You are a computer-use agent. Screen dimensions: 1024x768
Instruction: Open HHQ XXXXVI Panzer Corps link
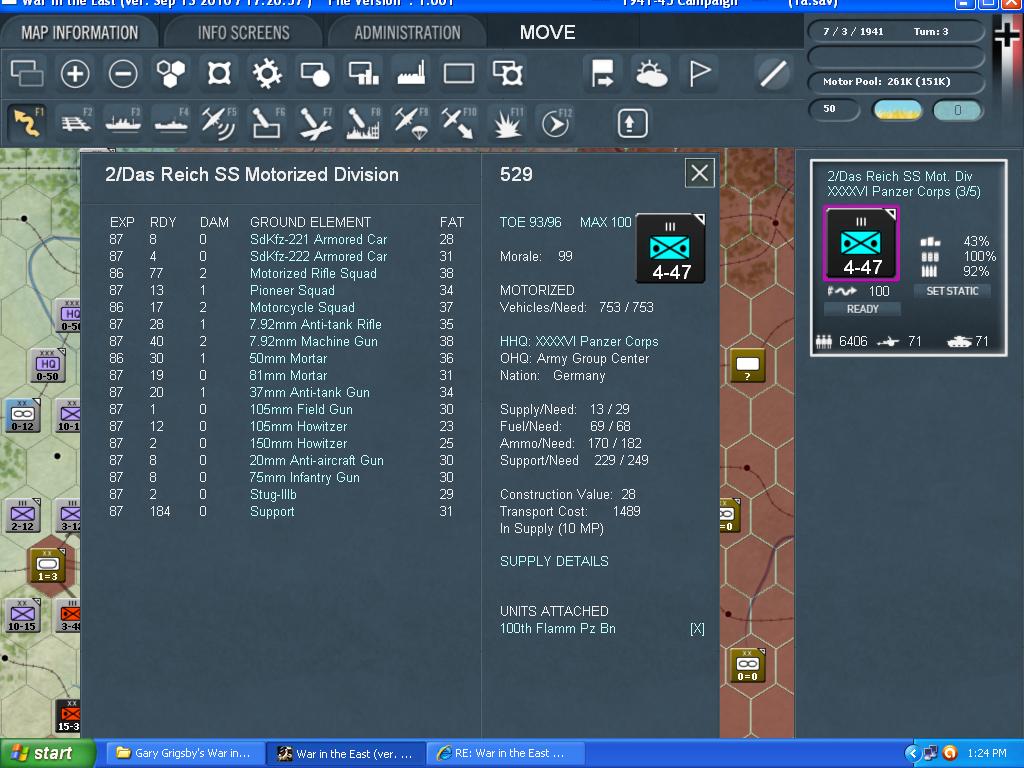tap(579, 342)
